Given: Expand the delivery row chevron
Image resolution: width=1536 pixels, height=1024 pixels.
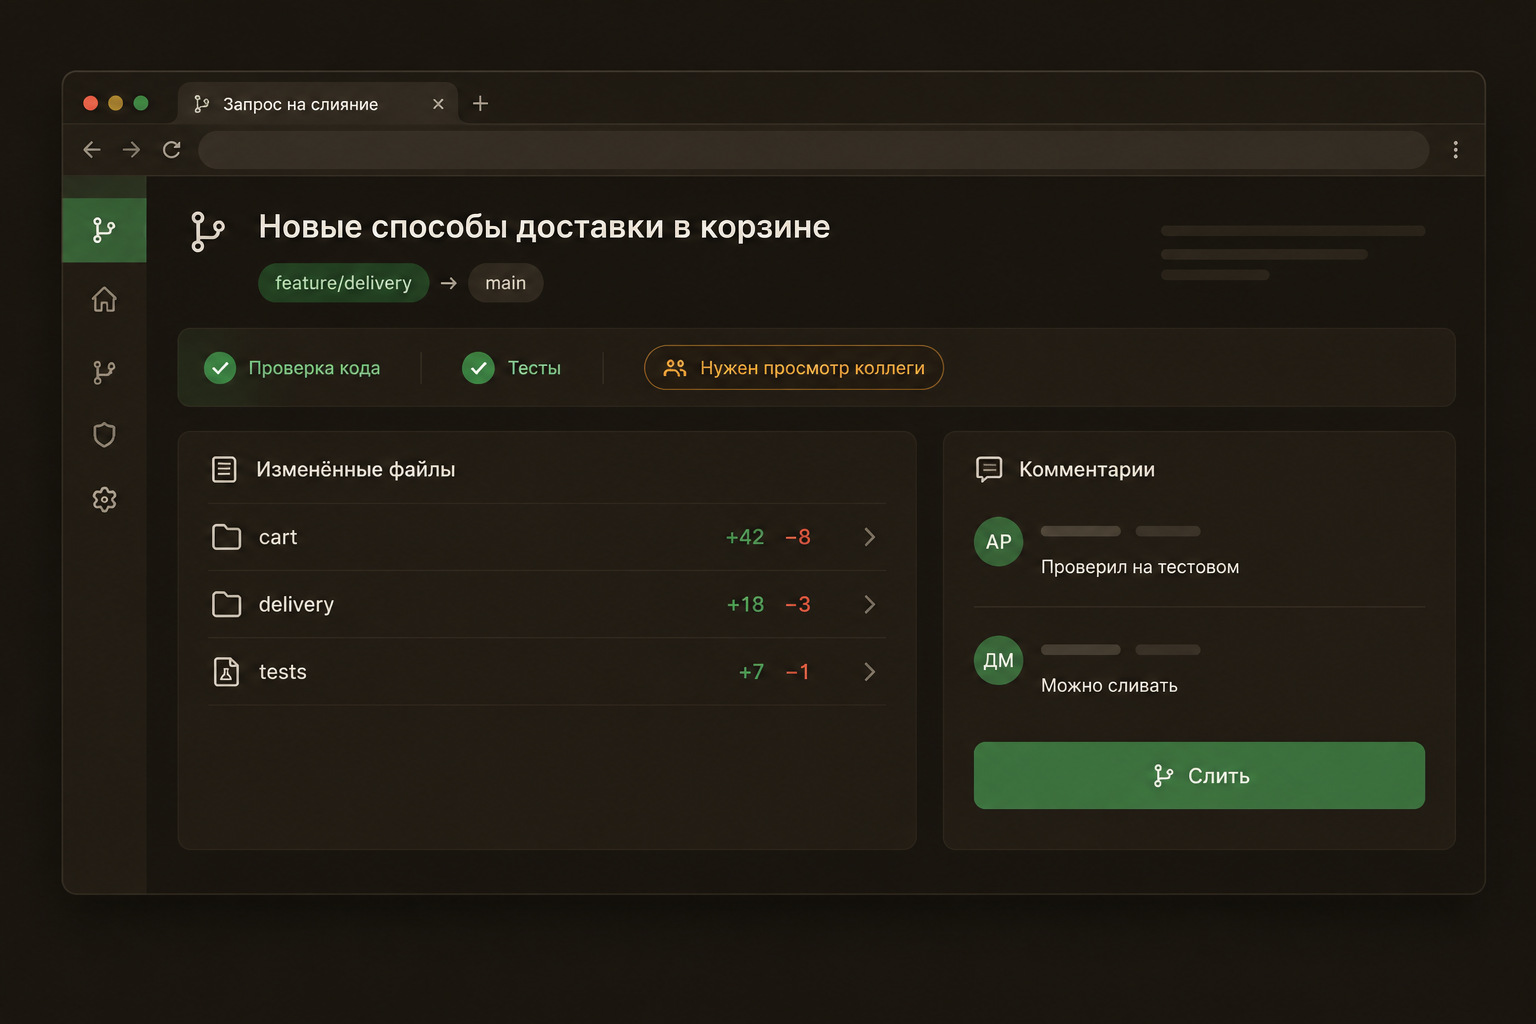Looking at the screenshot, I should click(869, 604).
